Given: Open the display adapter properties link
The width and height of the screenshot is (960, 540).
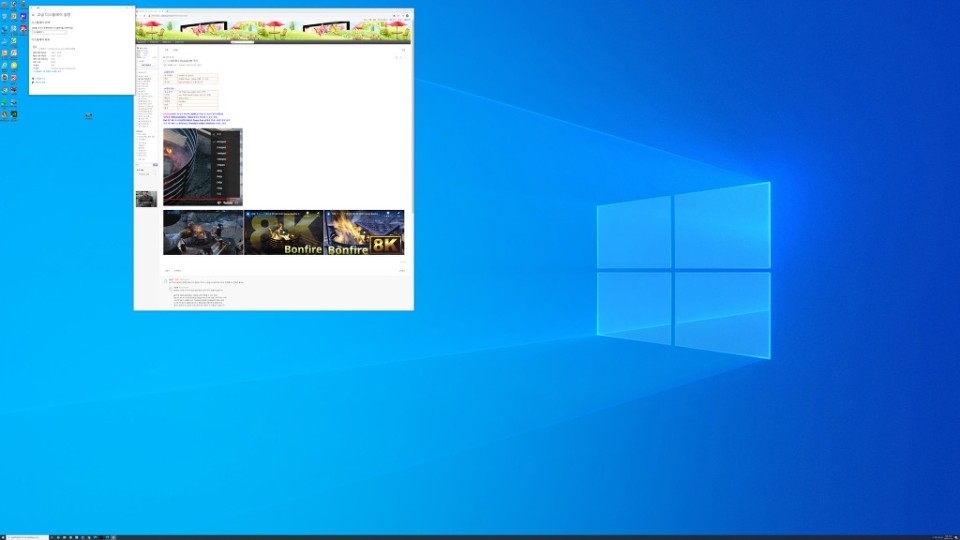Looking at the screenshot, I should coord(47,71).
